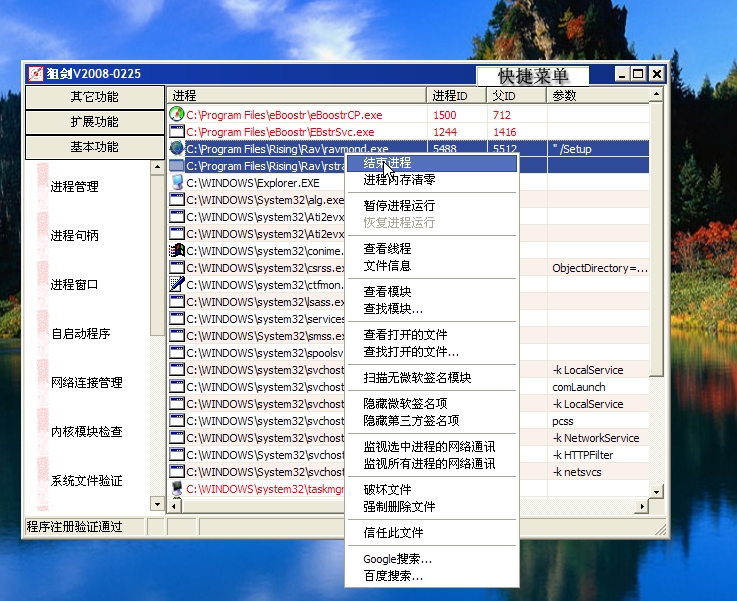Screen dimensions: 737x601
Task: Open the 扩展功能 panel button
Action: (x=94, y=122)
